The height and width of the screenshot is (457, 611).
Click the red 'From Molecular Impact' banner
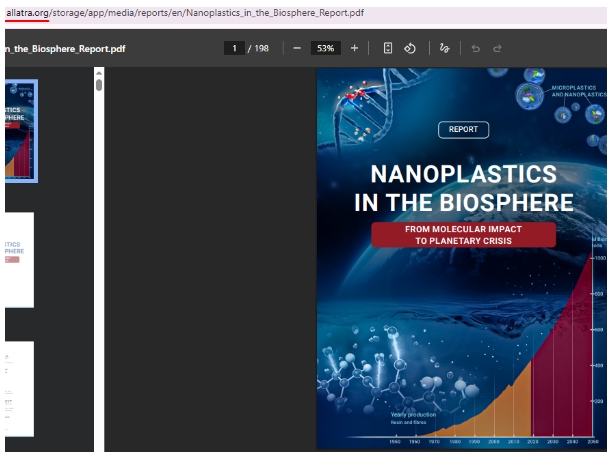pos(463,235)
